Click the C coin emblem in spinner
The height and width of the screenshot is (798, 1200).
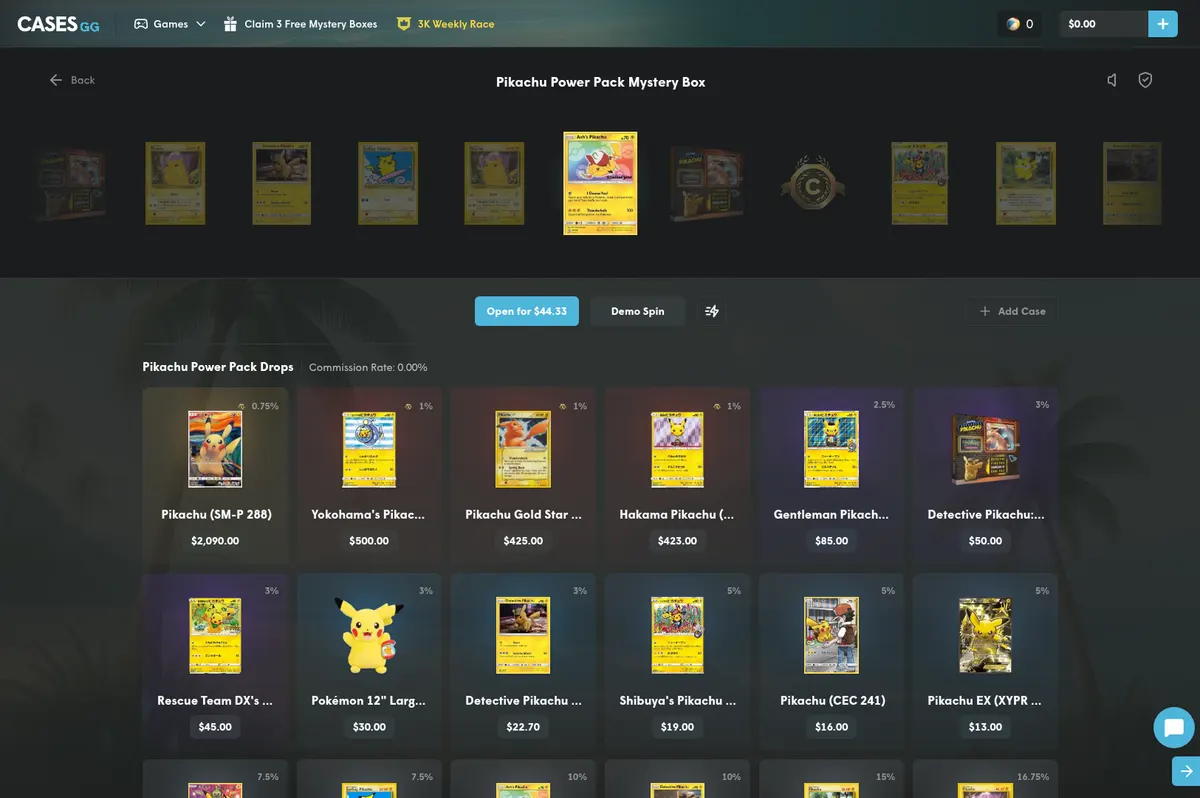tap(812, 183)
